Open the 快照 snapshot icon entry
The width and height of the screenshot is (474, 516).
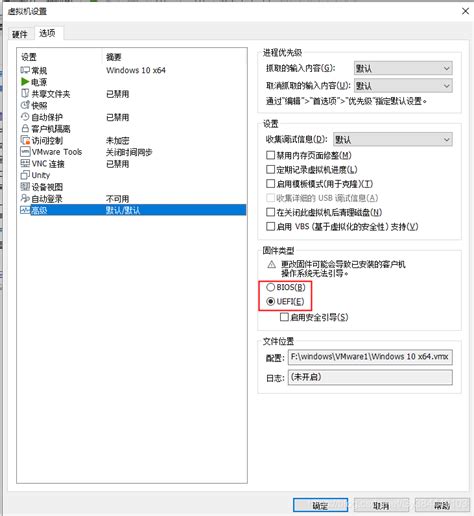coord(25,105)
